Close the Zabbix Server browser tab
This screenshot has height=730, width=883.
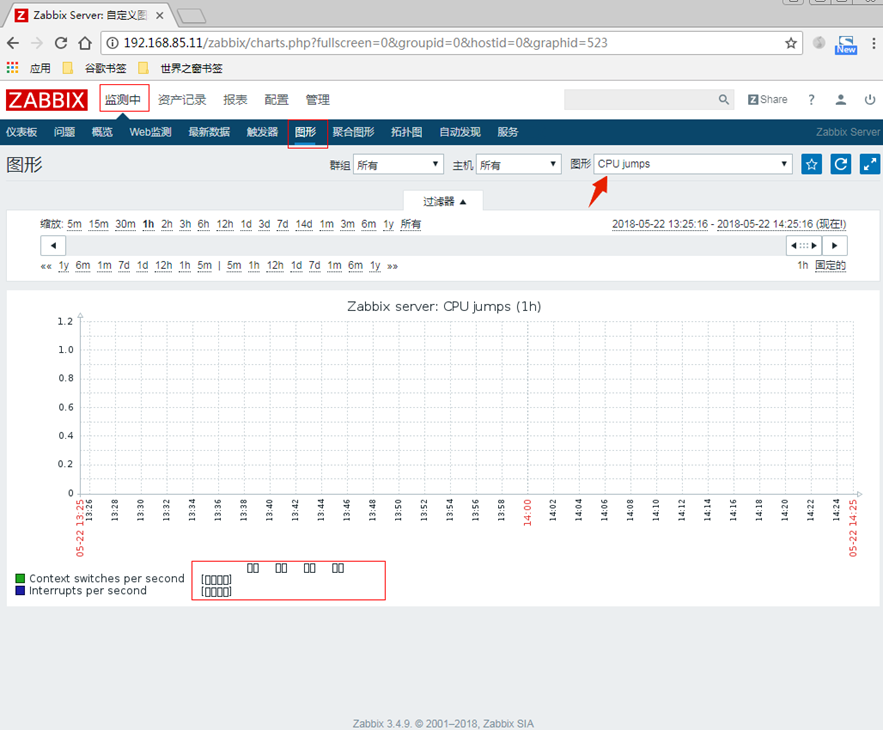(x=160, y=15)
